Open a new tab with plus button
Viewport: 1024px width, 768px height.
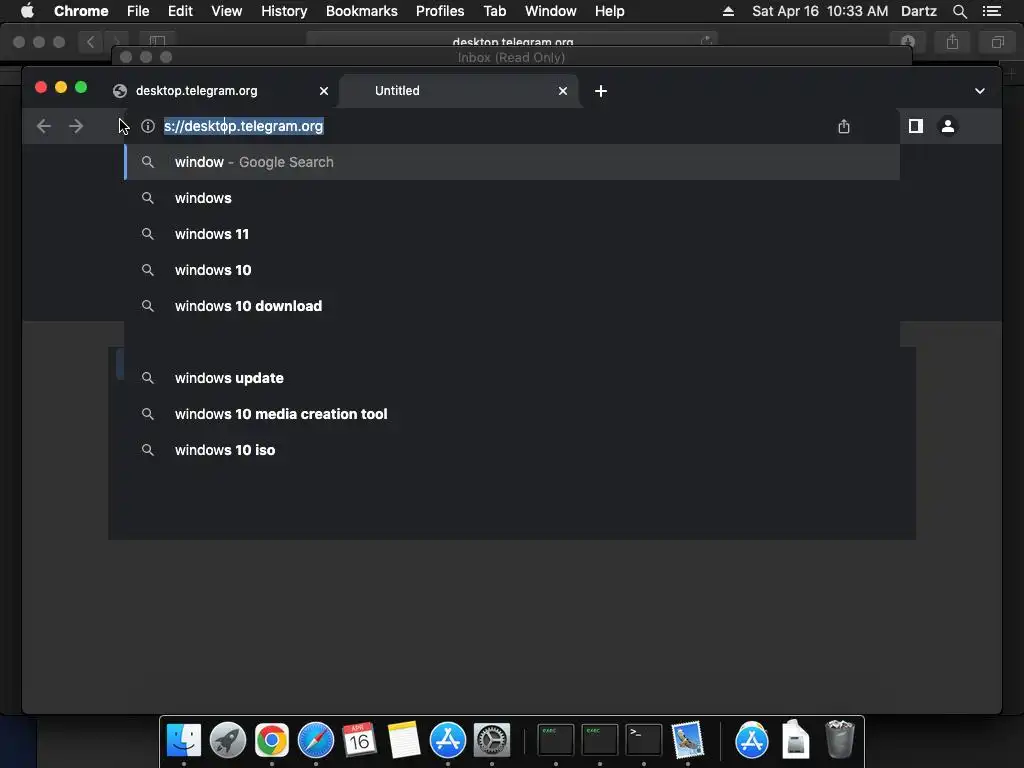[x=601, y=91]
